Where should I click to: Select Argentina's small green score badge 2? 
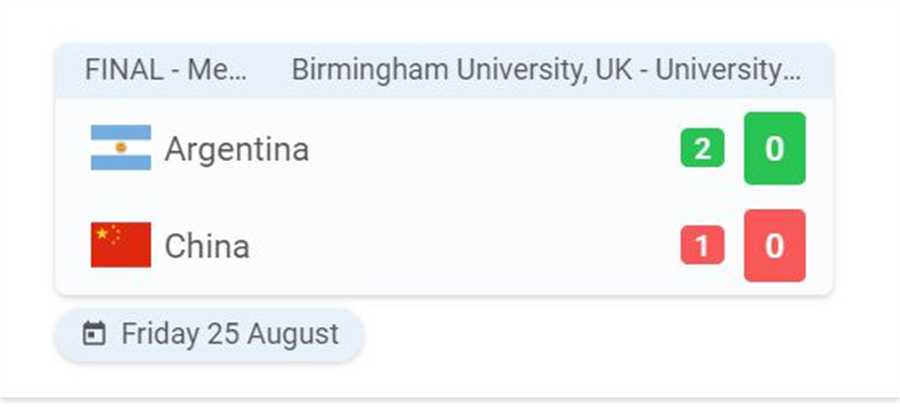pyautogui.click(x=702, y=148)
